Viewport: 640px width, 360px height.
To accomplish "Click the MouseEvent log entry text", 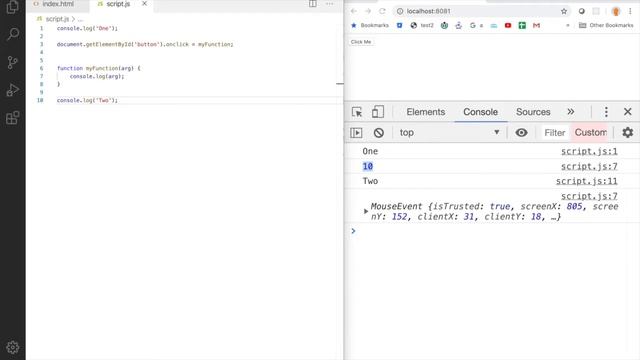I will pyautogui.click(x=494, y=211).
